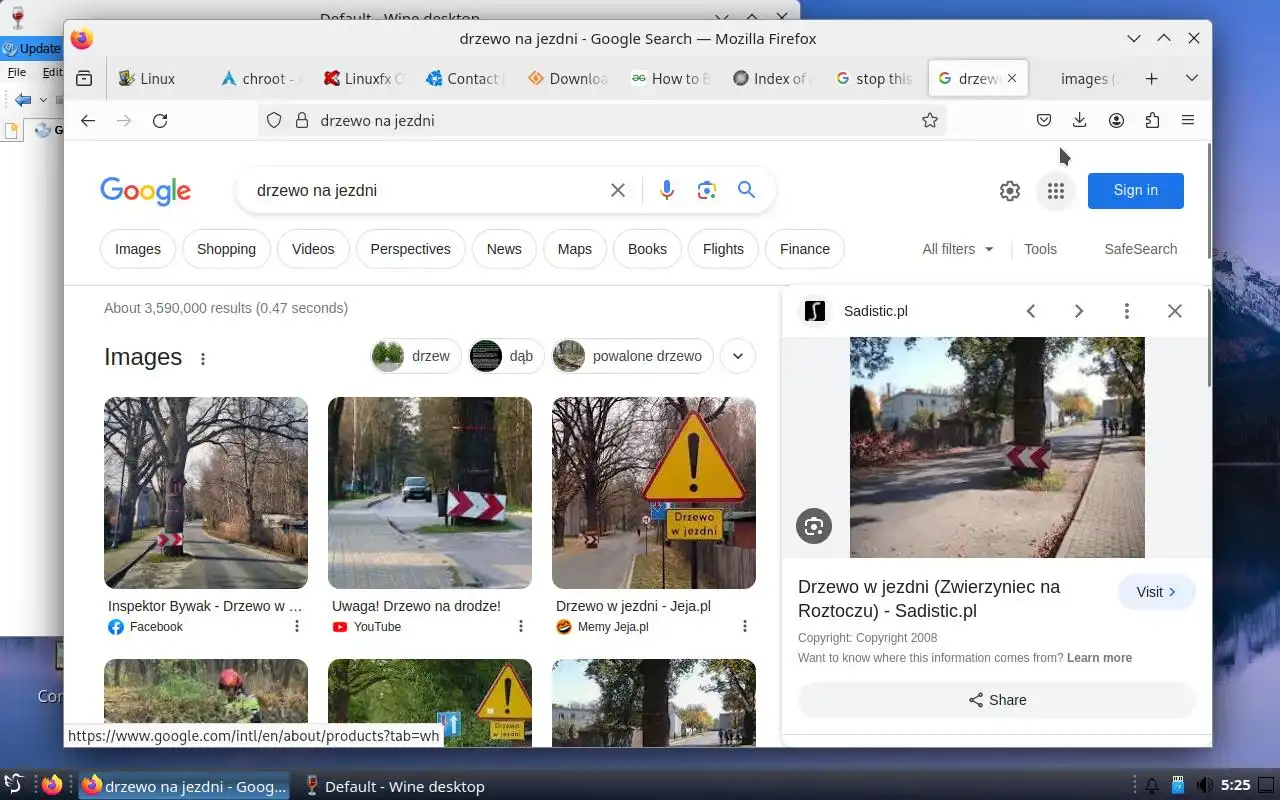Follow the Learn more link
Screen dimensions: 1280x800
tap(1099, 658)
